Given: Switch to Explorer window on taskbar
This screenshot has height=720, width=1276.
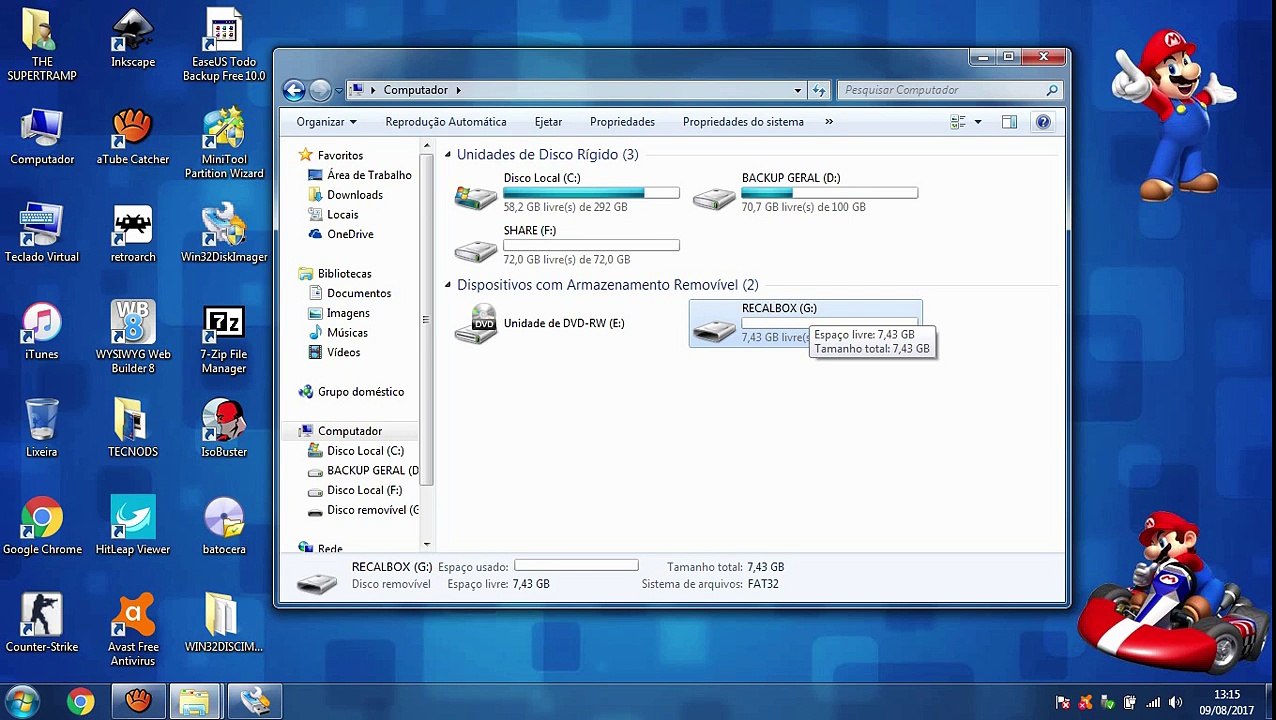Looking at the screenshot, I should click(x=195, y=701).
